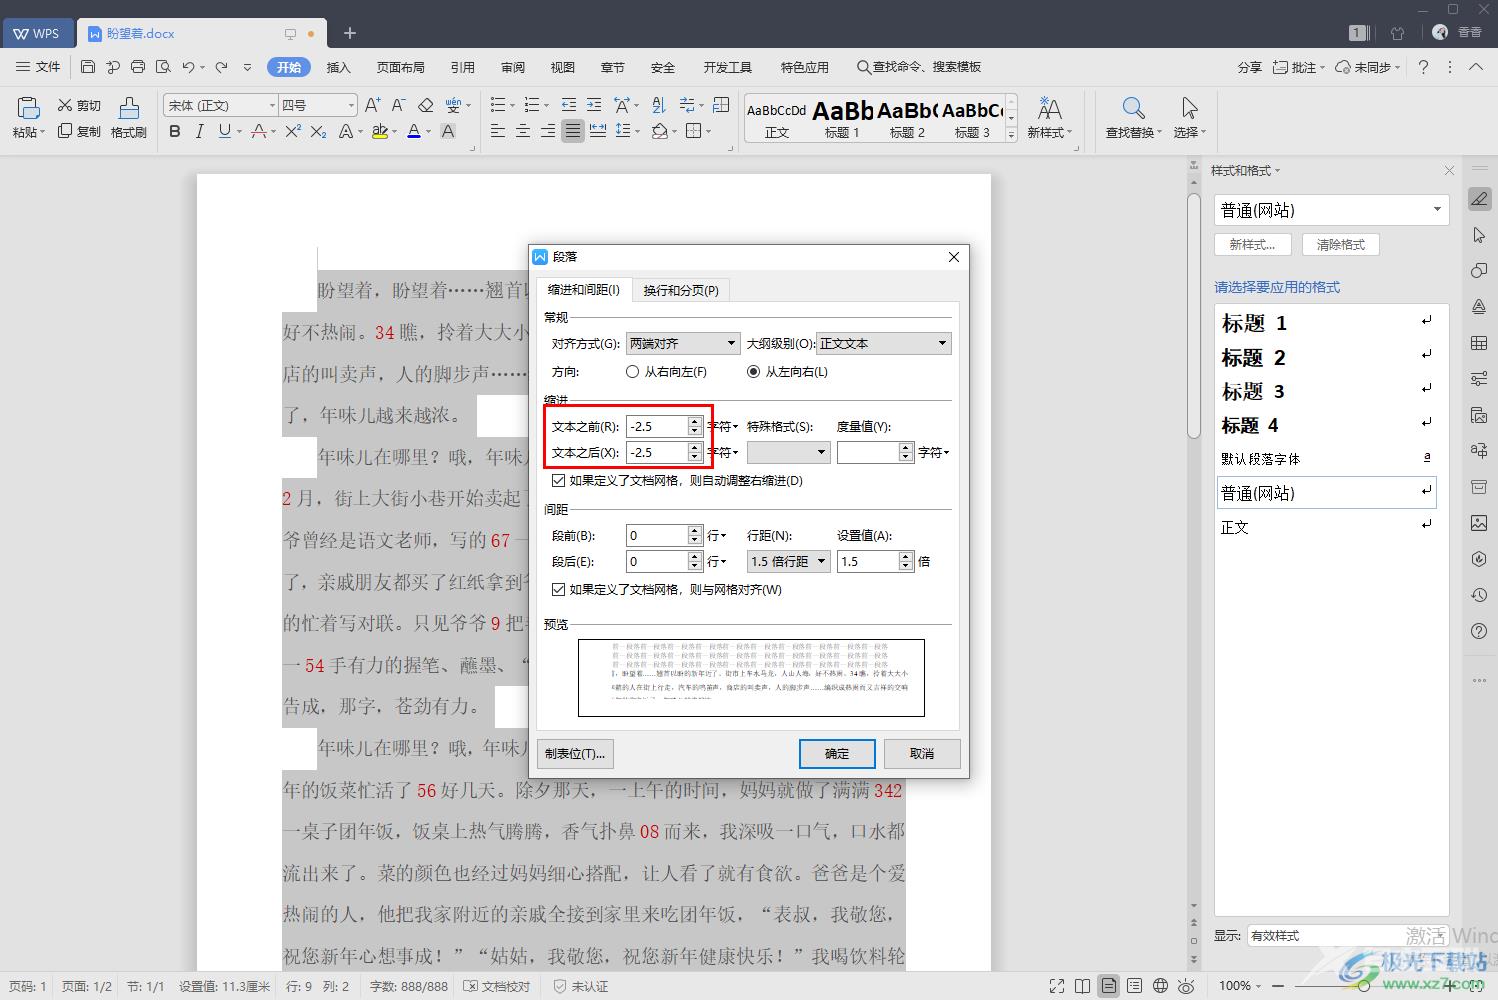Click the align left icon

(498, 131)
